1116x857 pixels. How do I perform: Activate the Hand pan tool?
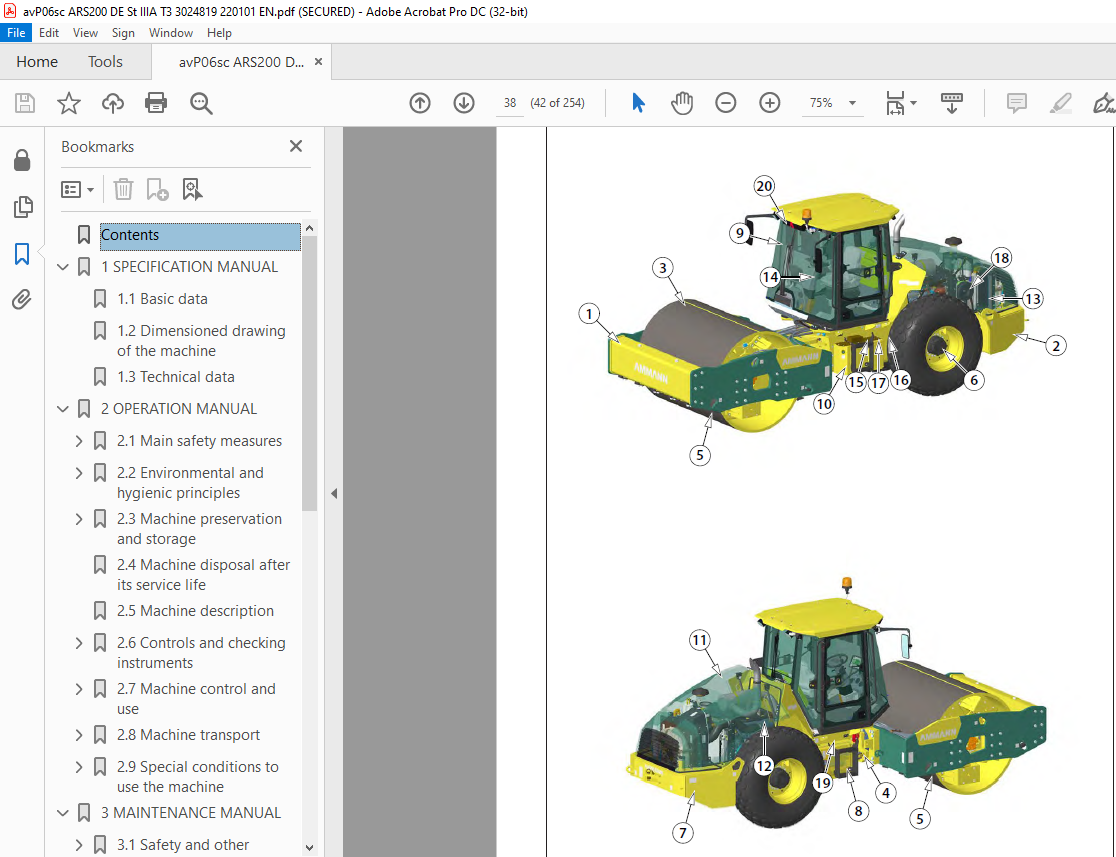[x=682, y=103]
